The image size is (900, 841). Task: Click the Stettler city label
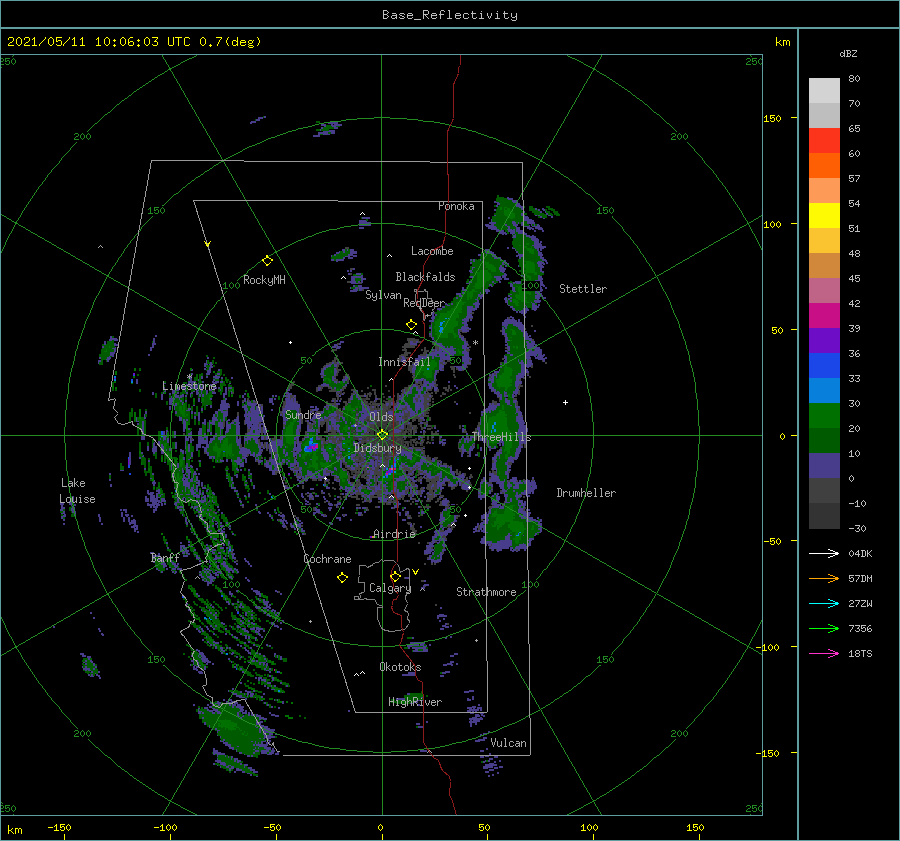(583, 289)
